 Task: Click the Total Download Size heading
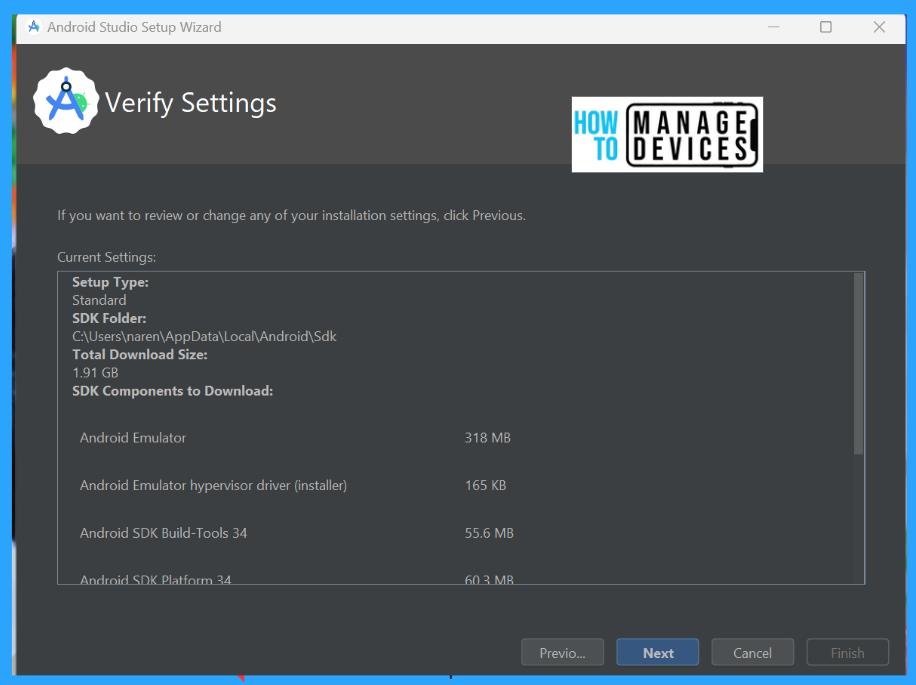point(140,354)
